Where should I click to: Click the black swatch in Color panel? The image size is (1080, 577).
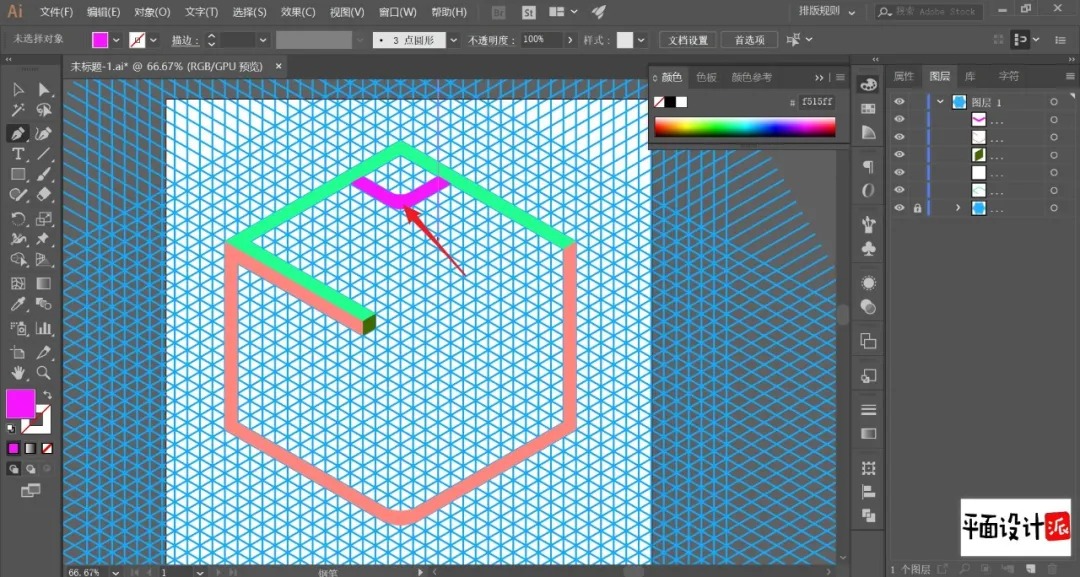click(670, 102)
